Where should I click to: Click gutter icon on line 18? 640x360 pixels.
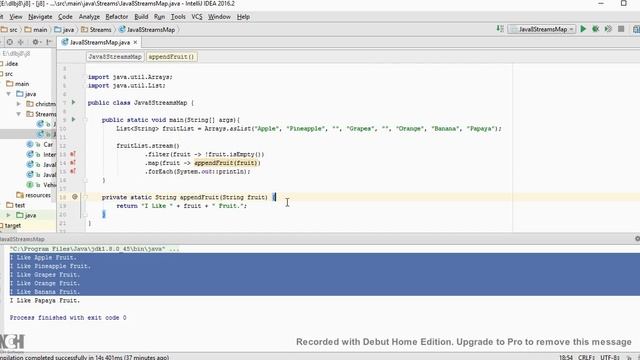pos(75,197)
